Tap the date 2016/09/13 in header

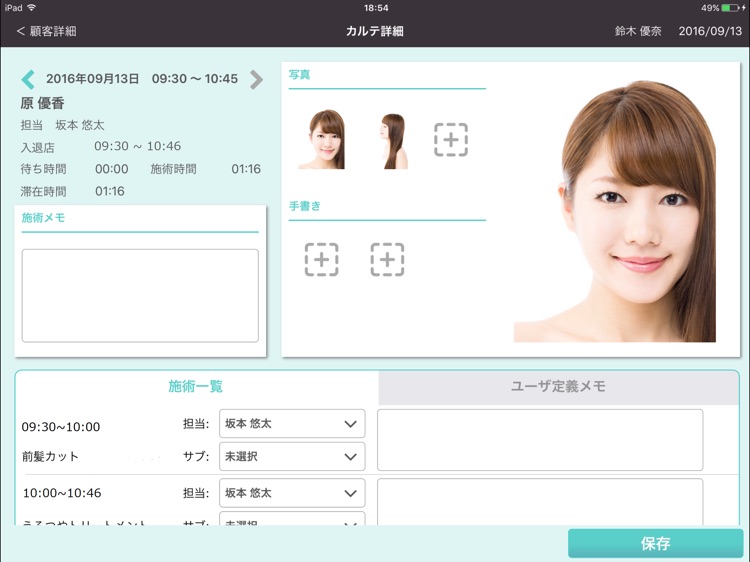tap(710, 31)
